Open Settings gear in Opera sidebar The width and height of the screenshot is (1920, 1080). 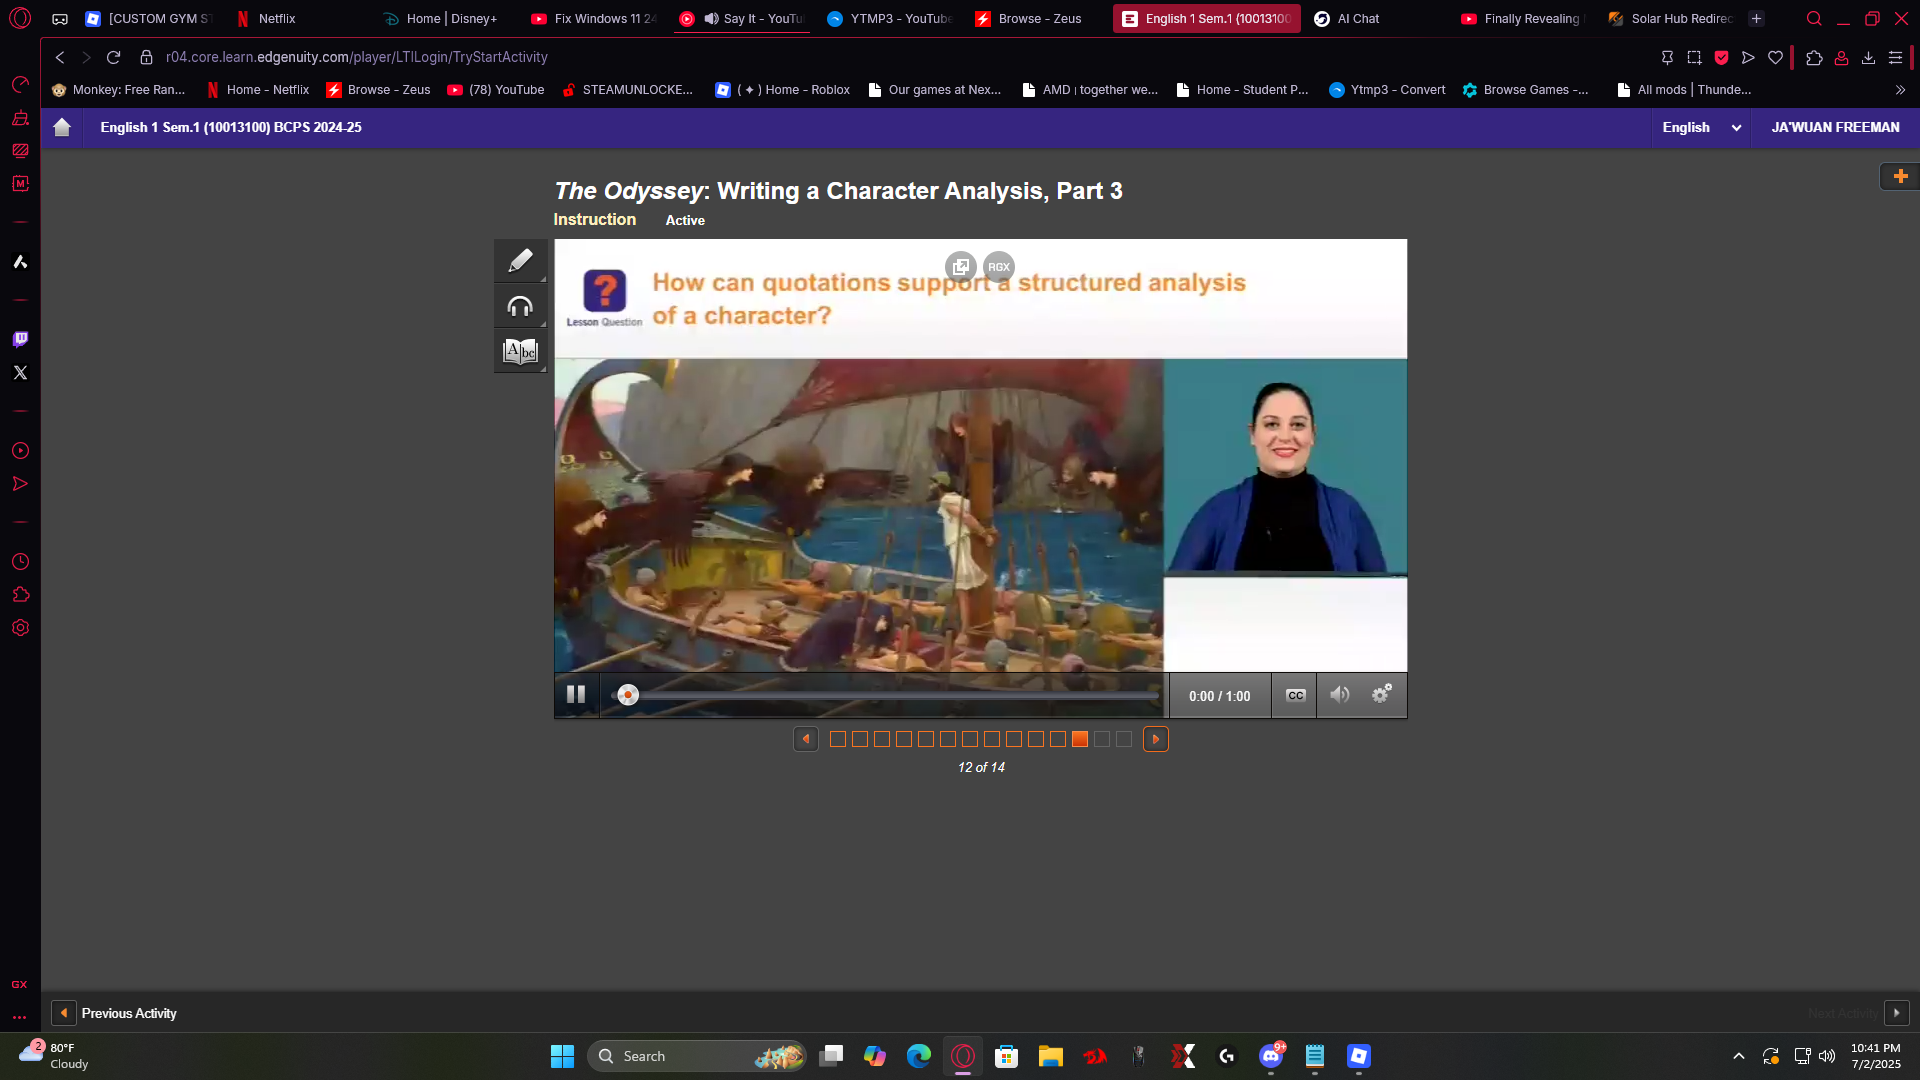20,628
